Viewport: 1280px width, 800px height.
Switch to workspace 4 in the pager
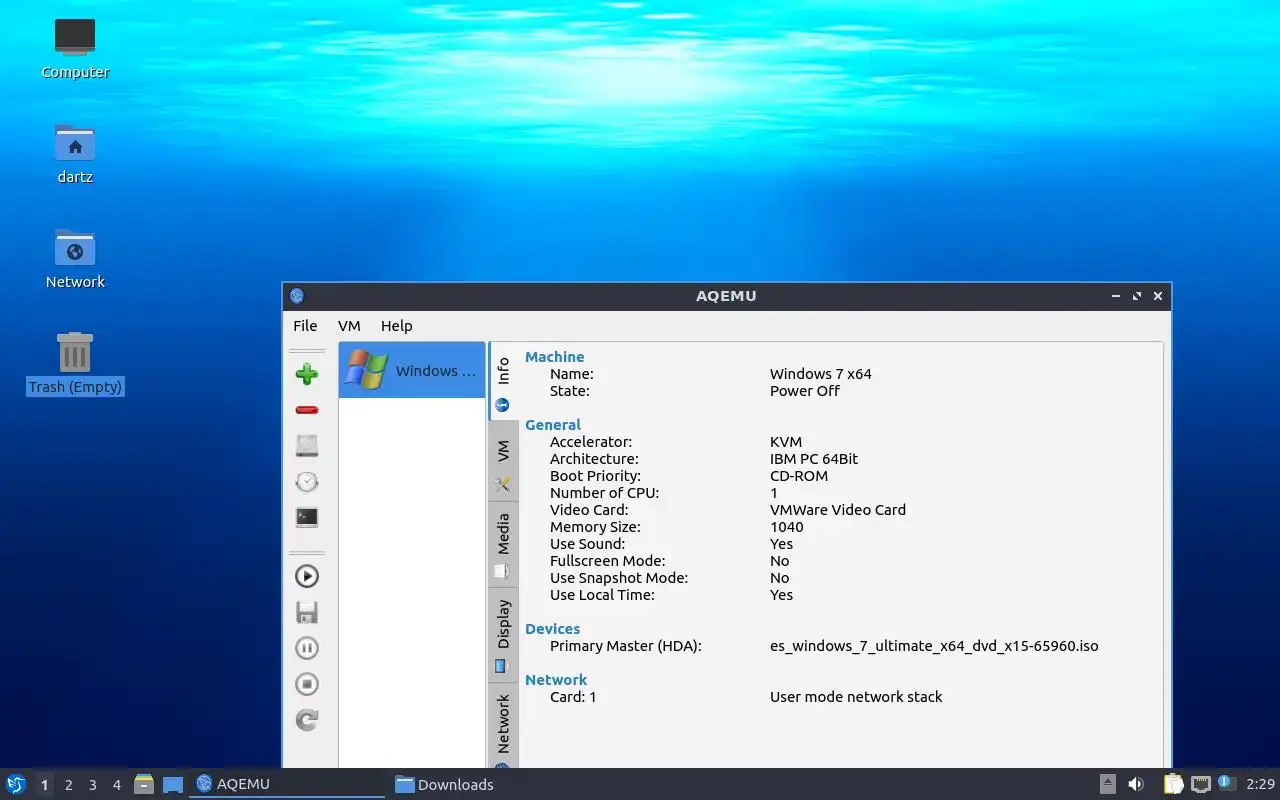pyautogui.click(x=116, y=785)
